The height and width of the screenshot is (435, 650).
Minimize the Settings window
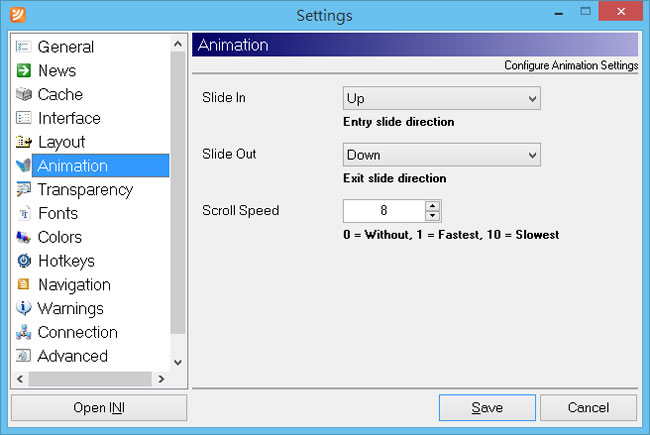(x=558, y=14)
